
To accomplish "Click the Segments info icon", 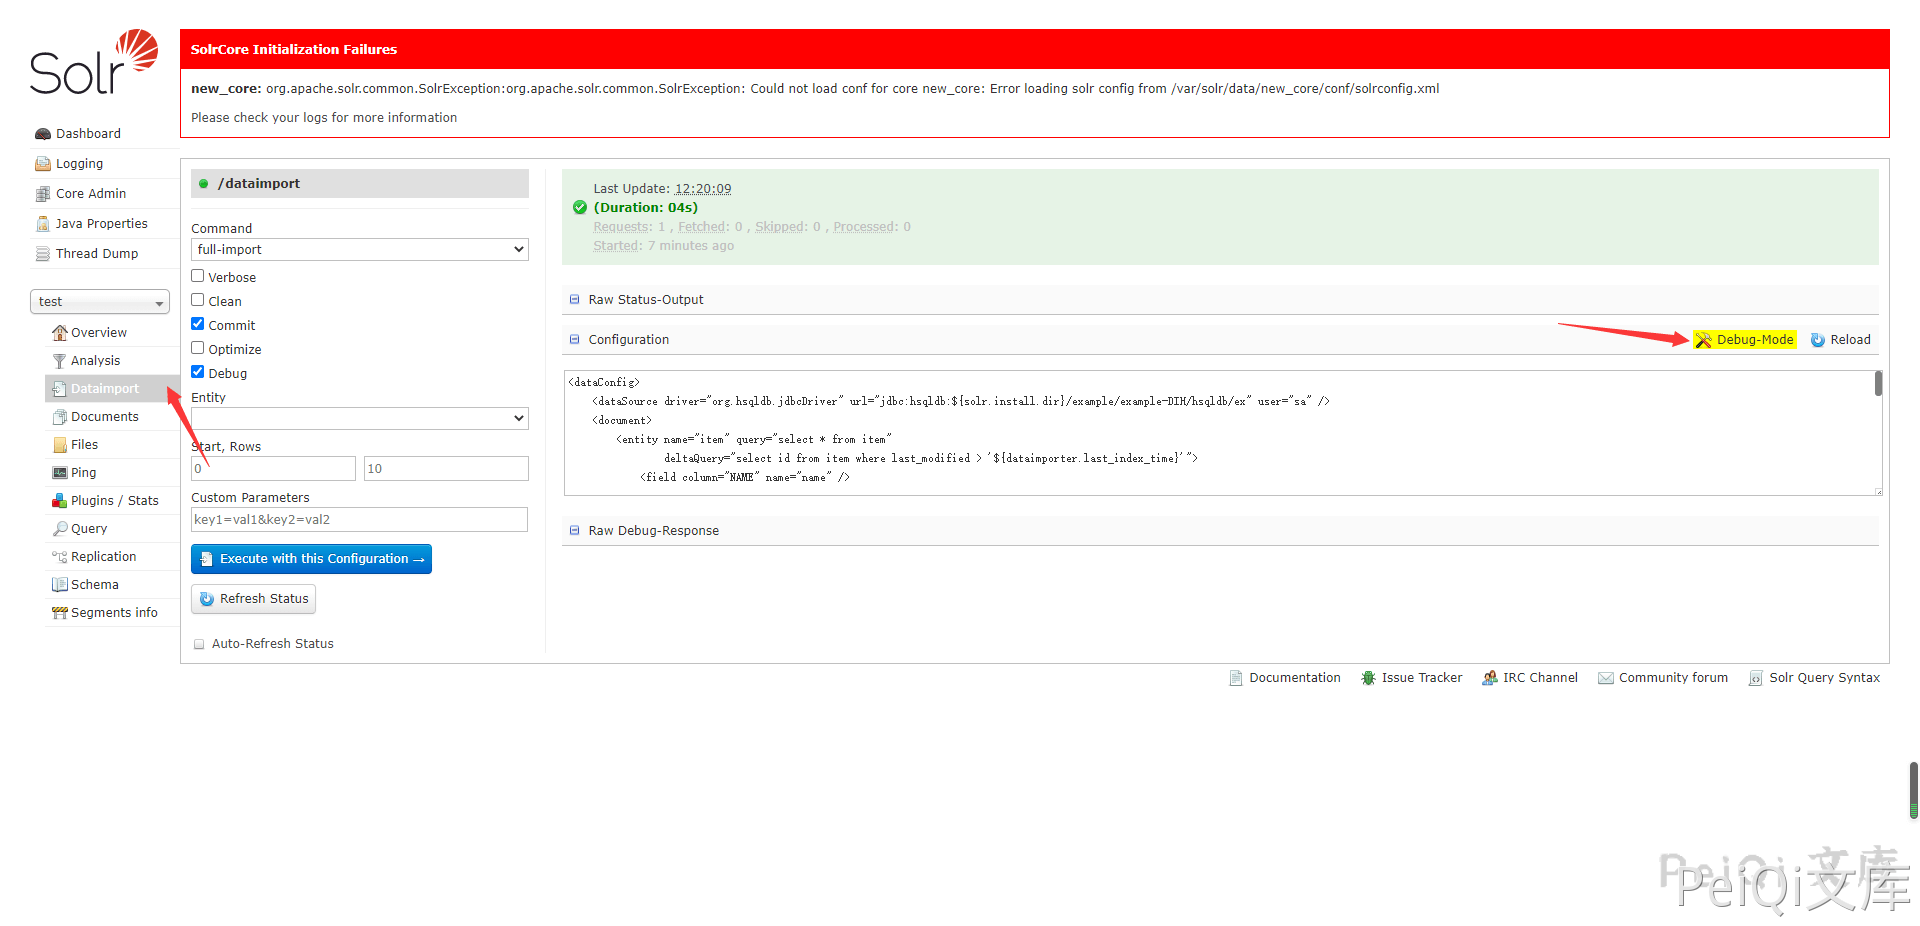I will coord(60,613).
